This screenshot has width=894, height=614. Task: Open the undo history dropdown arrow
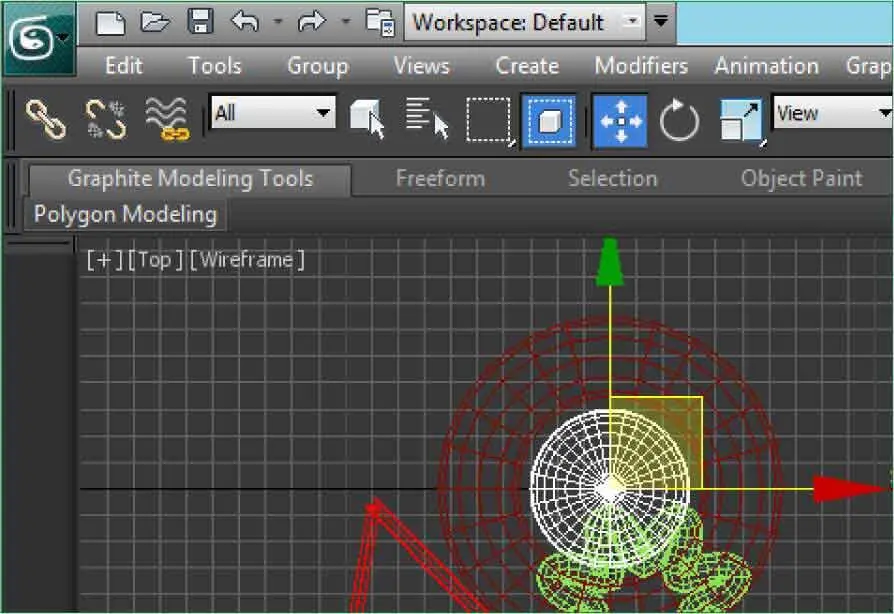click(x=278, y=22)
